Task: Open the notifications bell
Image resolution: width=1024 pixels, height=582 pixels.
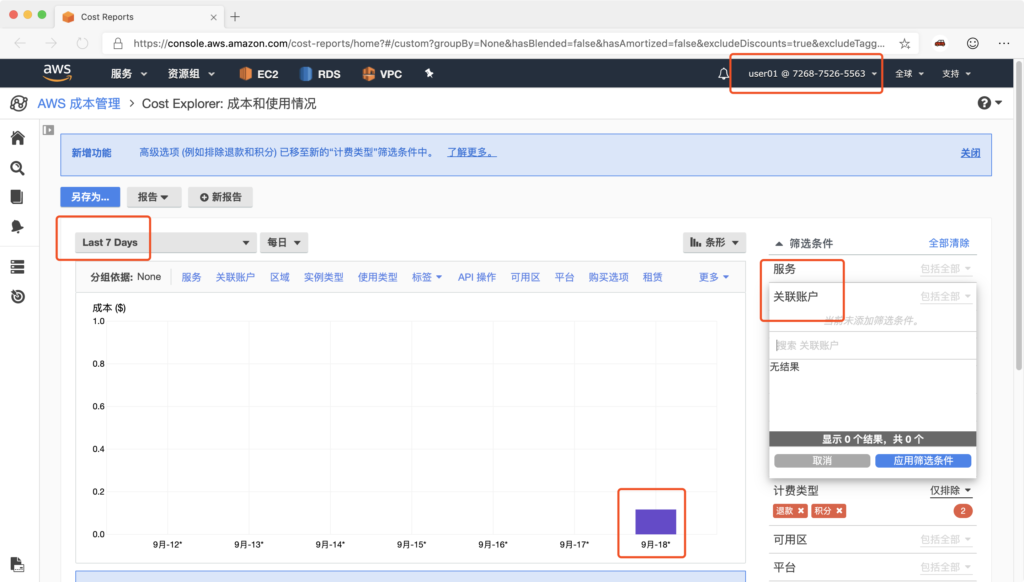Action: (723, 74)
